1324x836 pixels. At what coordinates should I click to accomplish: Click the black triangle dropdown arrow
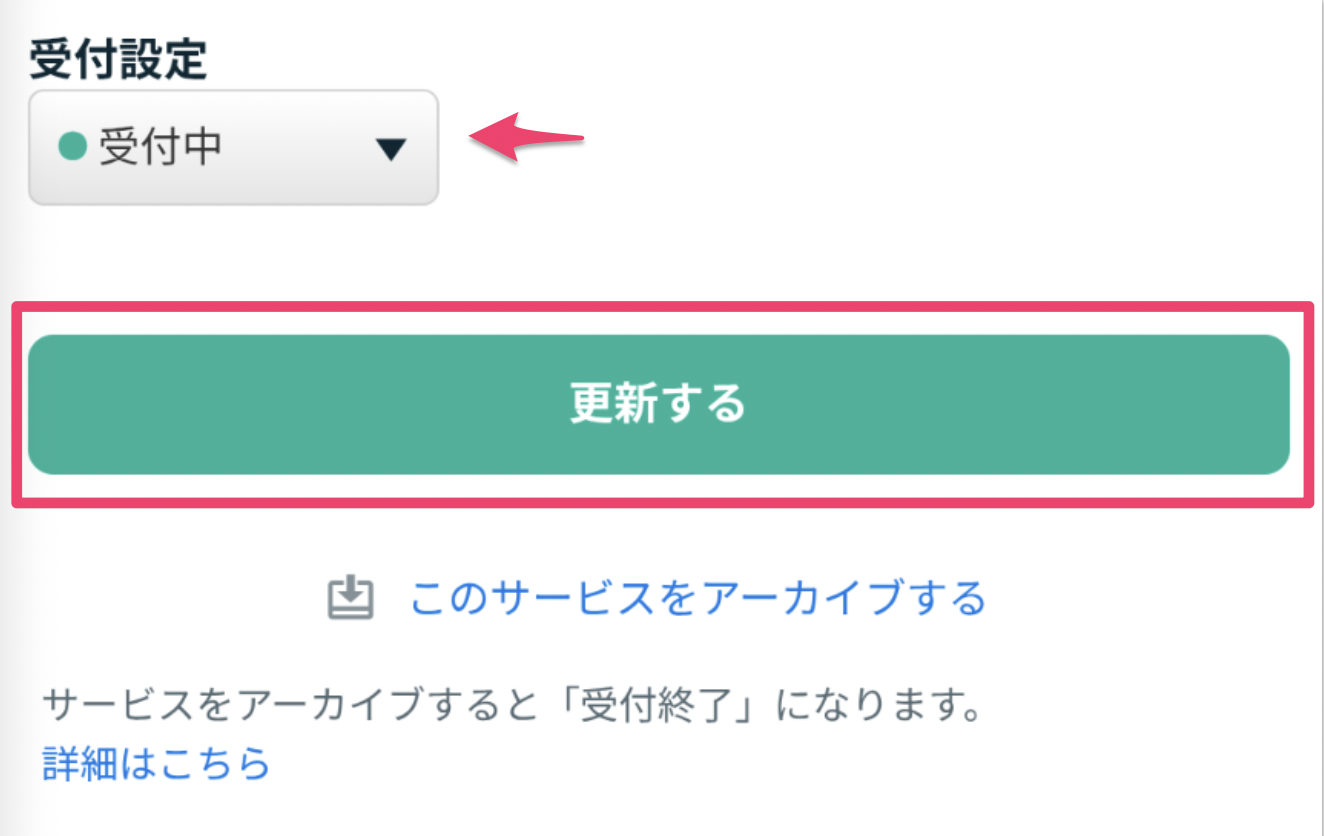tap(392, 146)
